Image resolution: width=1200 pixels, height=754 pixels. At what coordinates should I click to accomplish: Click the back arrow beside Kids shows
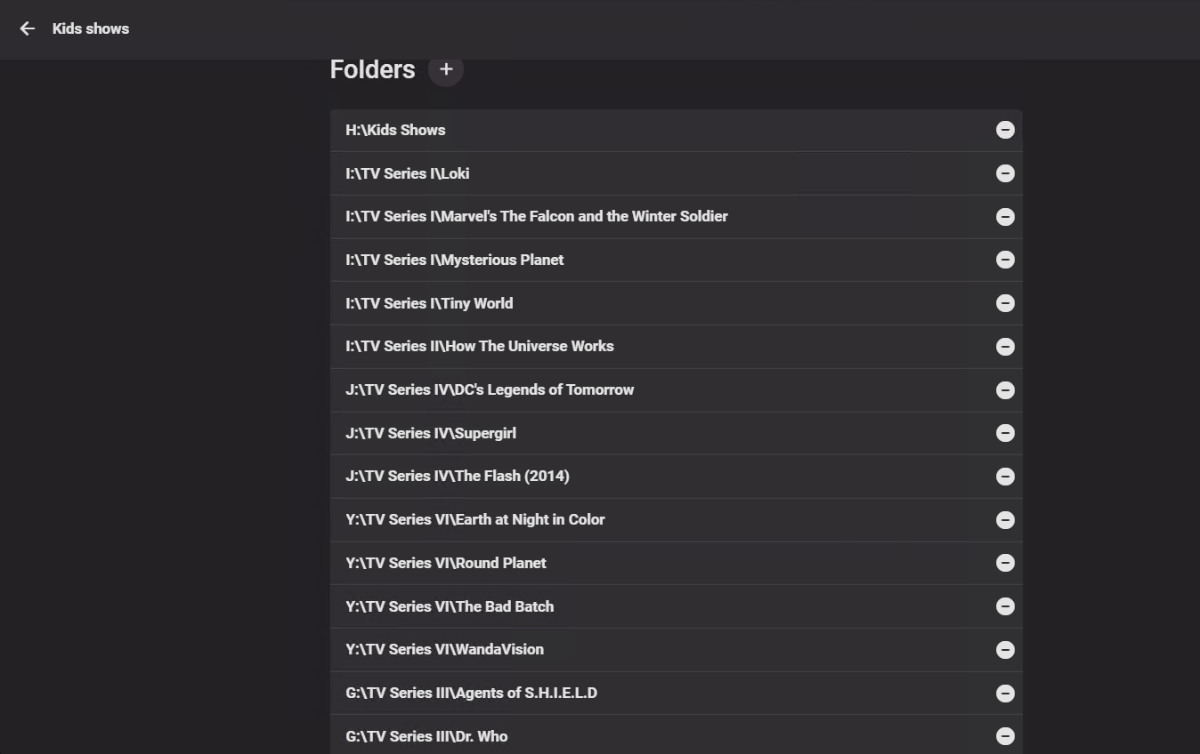(27, 29)
